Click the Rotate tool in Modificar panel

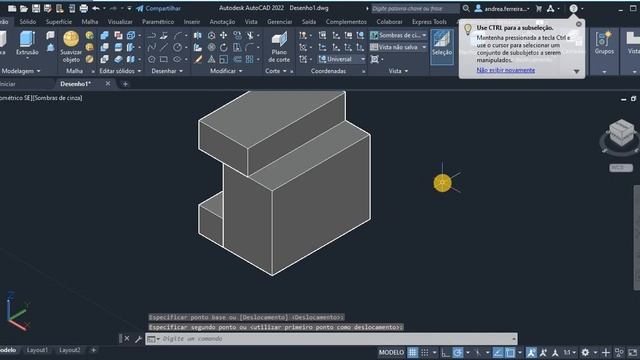click(x=224, y=47)
